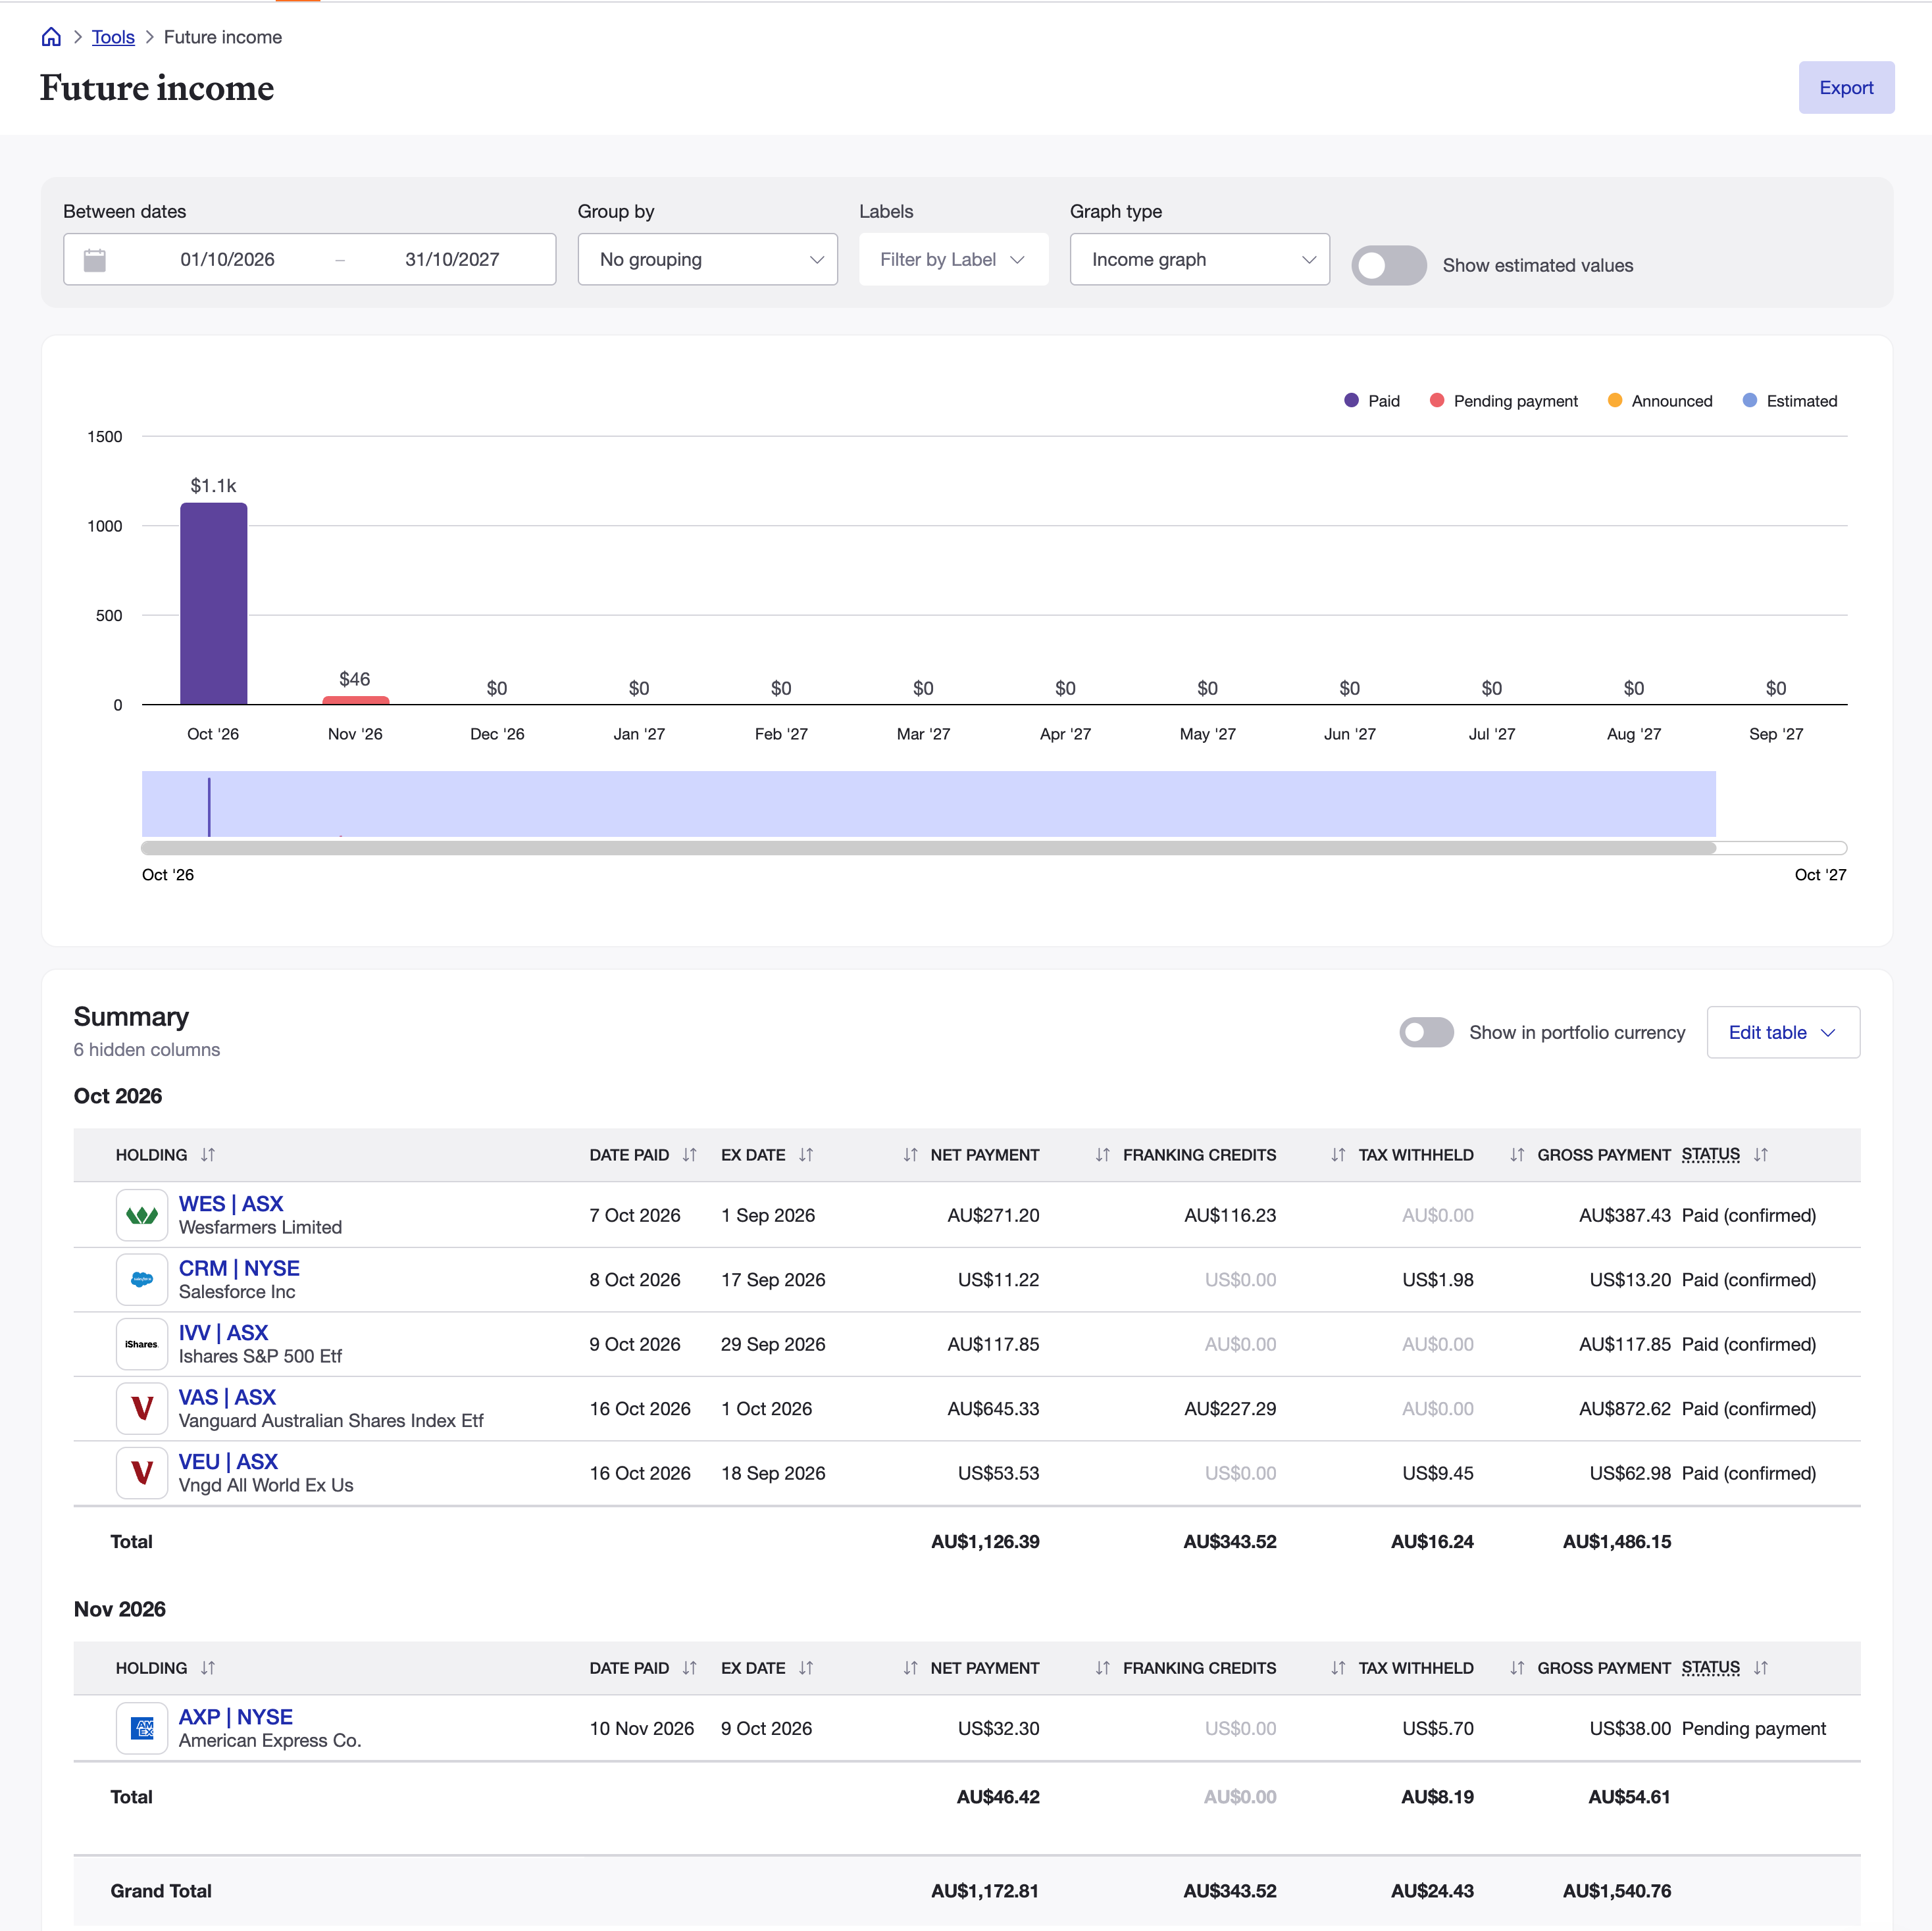Go to Tools breadcrumb link
Image resolution: width=1932 pixels, height=1931 pixels.
[x=113, y=37]
